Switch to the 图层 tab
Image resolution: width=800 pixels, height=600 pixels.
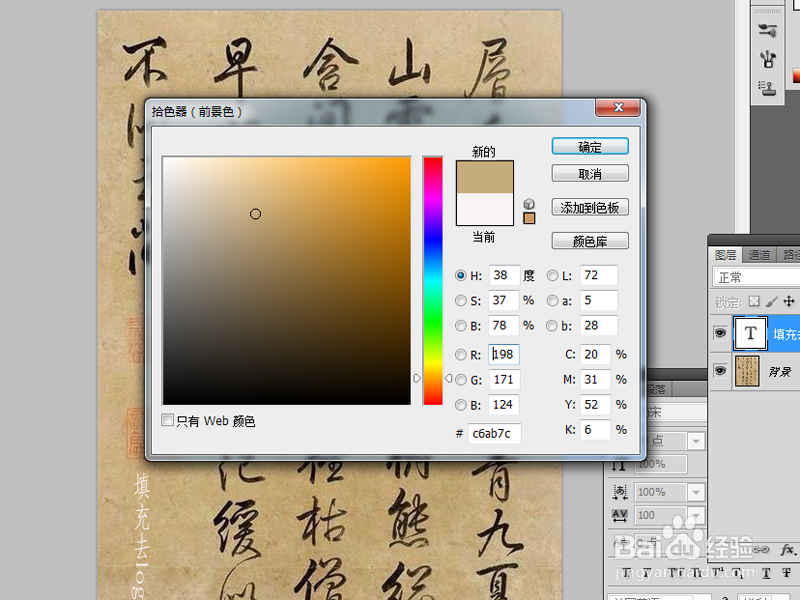point(726,255)
